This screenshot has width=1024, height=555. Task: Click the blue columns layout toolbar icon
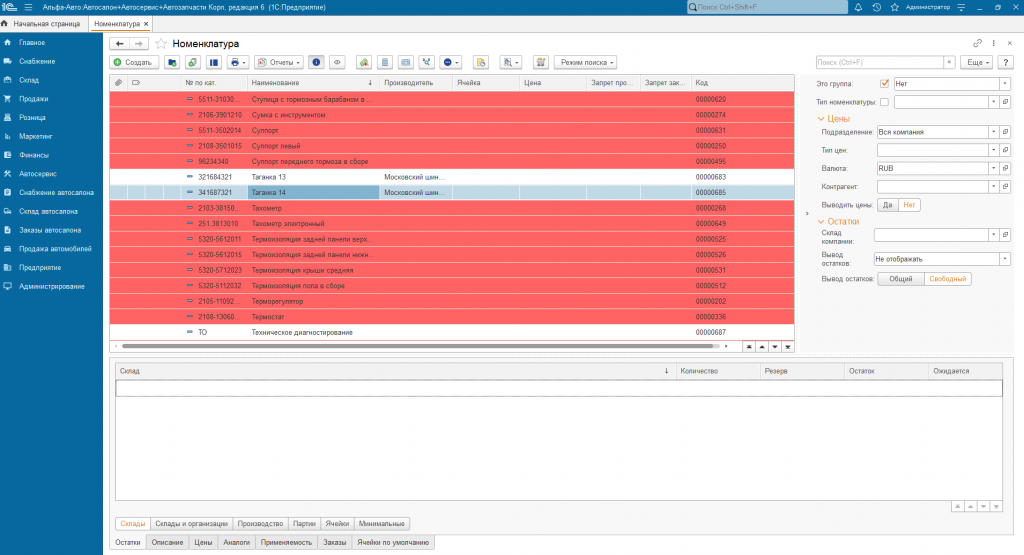[x=214, y=63]
